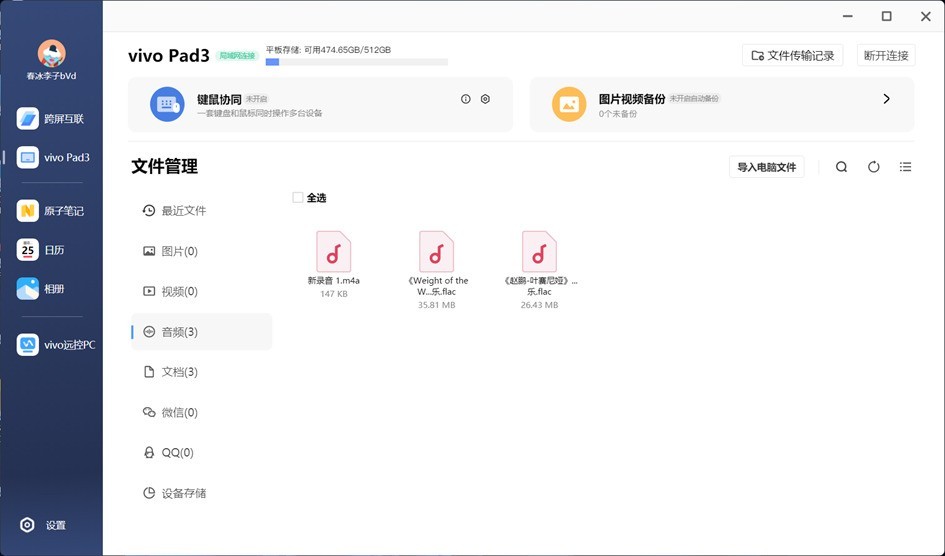Open vivo远控PC remote control
Viewport: 945px width, 556px height.
(56, 345)
